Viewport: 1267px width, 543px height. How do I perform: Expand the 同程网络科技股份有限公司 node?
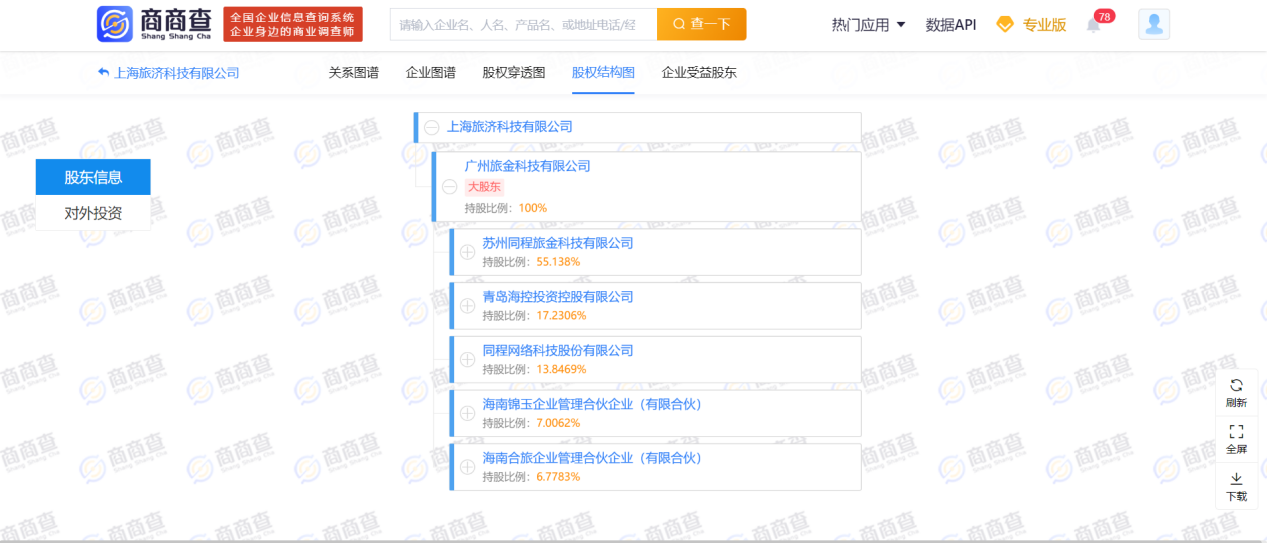pyautogui.click(x=467, y=360)
